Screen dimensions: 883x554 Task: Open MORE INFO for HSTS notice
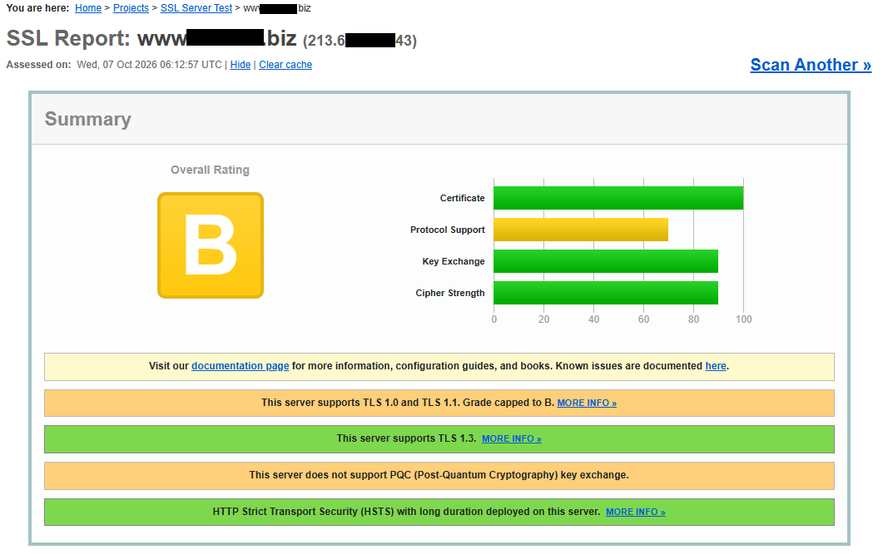635,512
